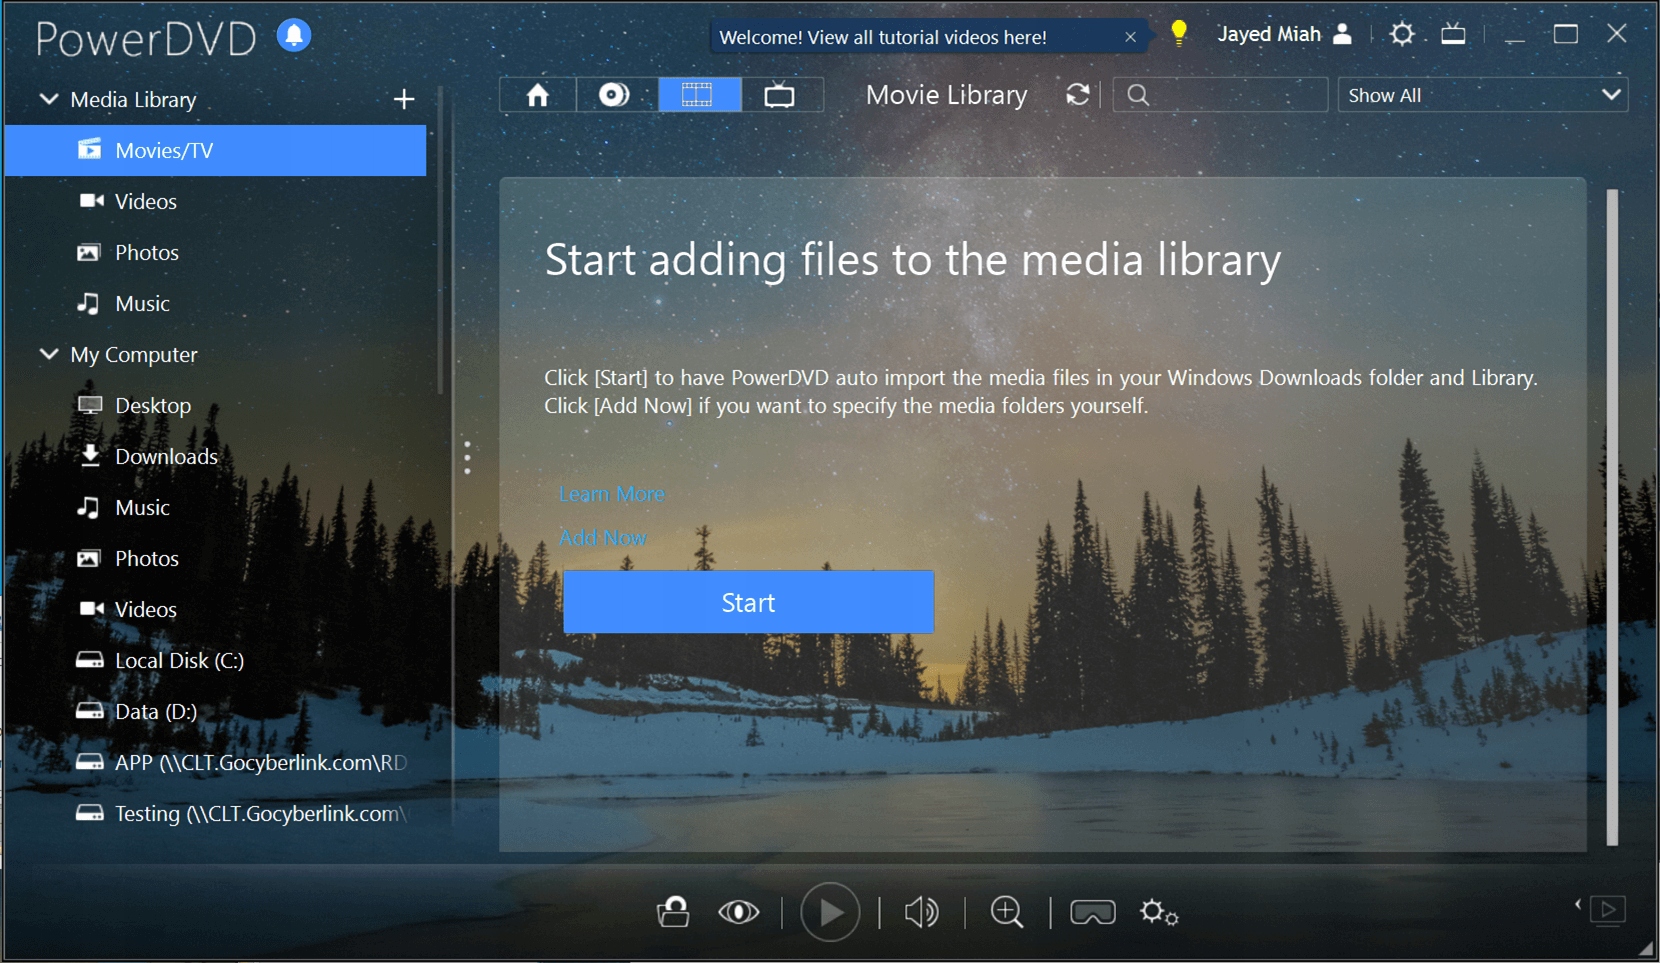
Task: Click the notification bell icon
Action: pyautogui.click(x=294, y=35)
